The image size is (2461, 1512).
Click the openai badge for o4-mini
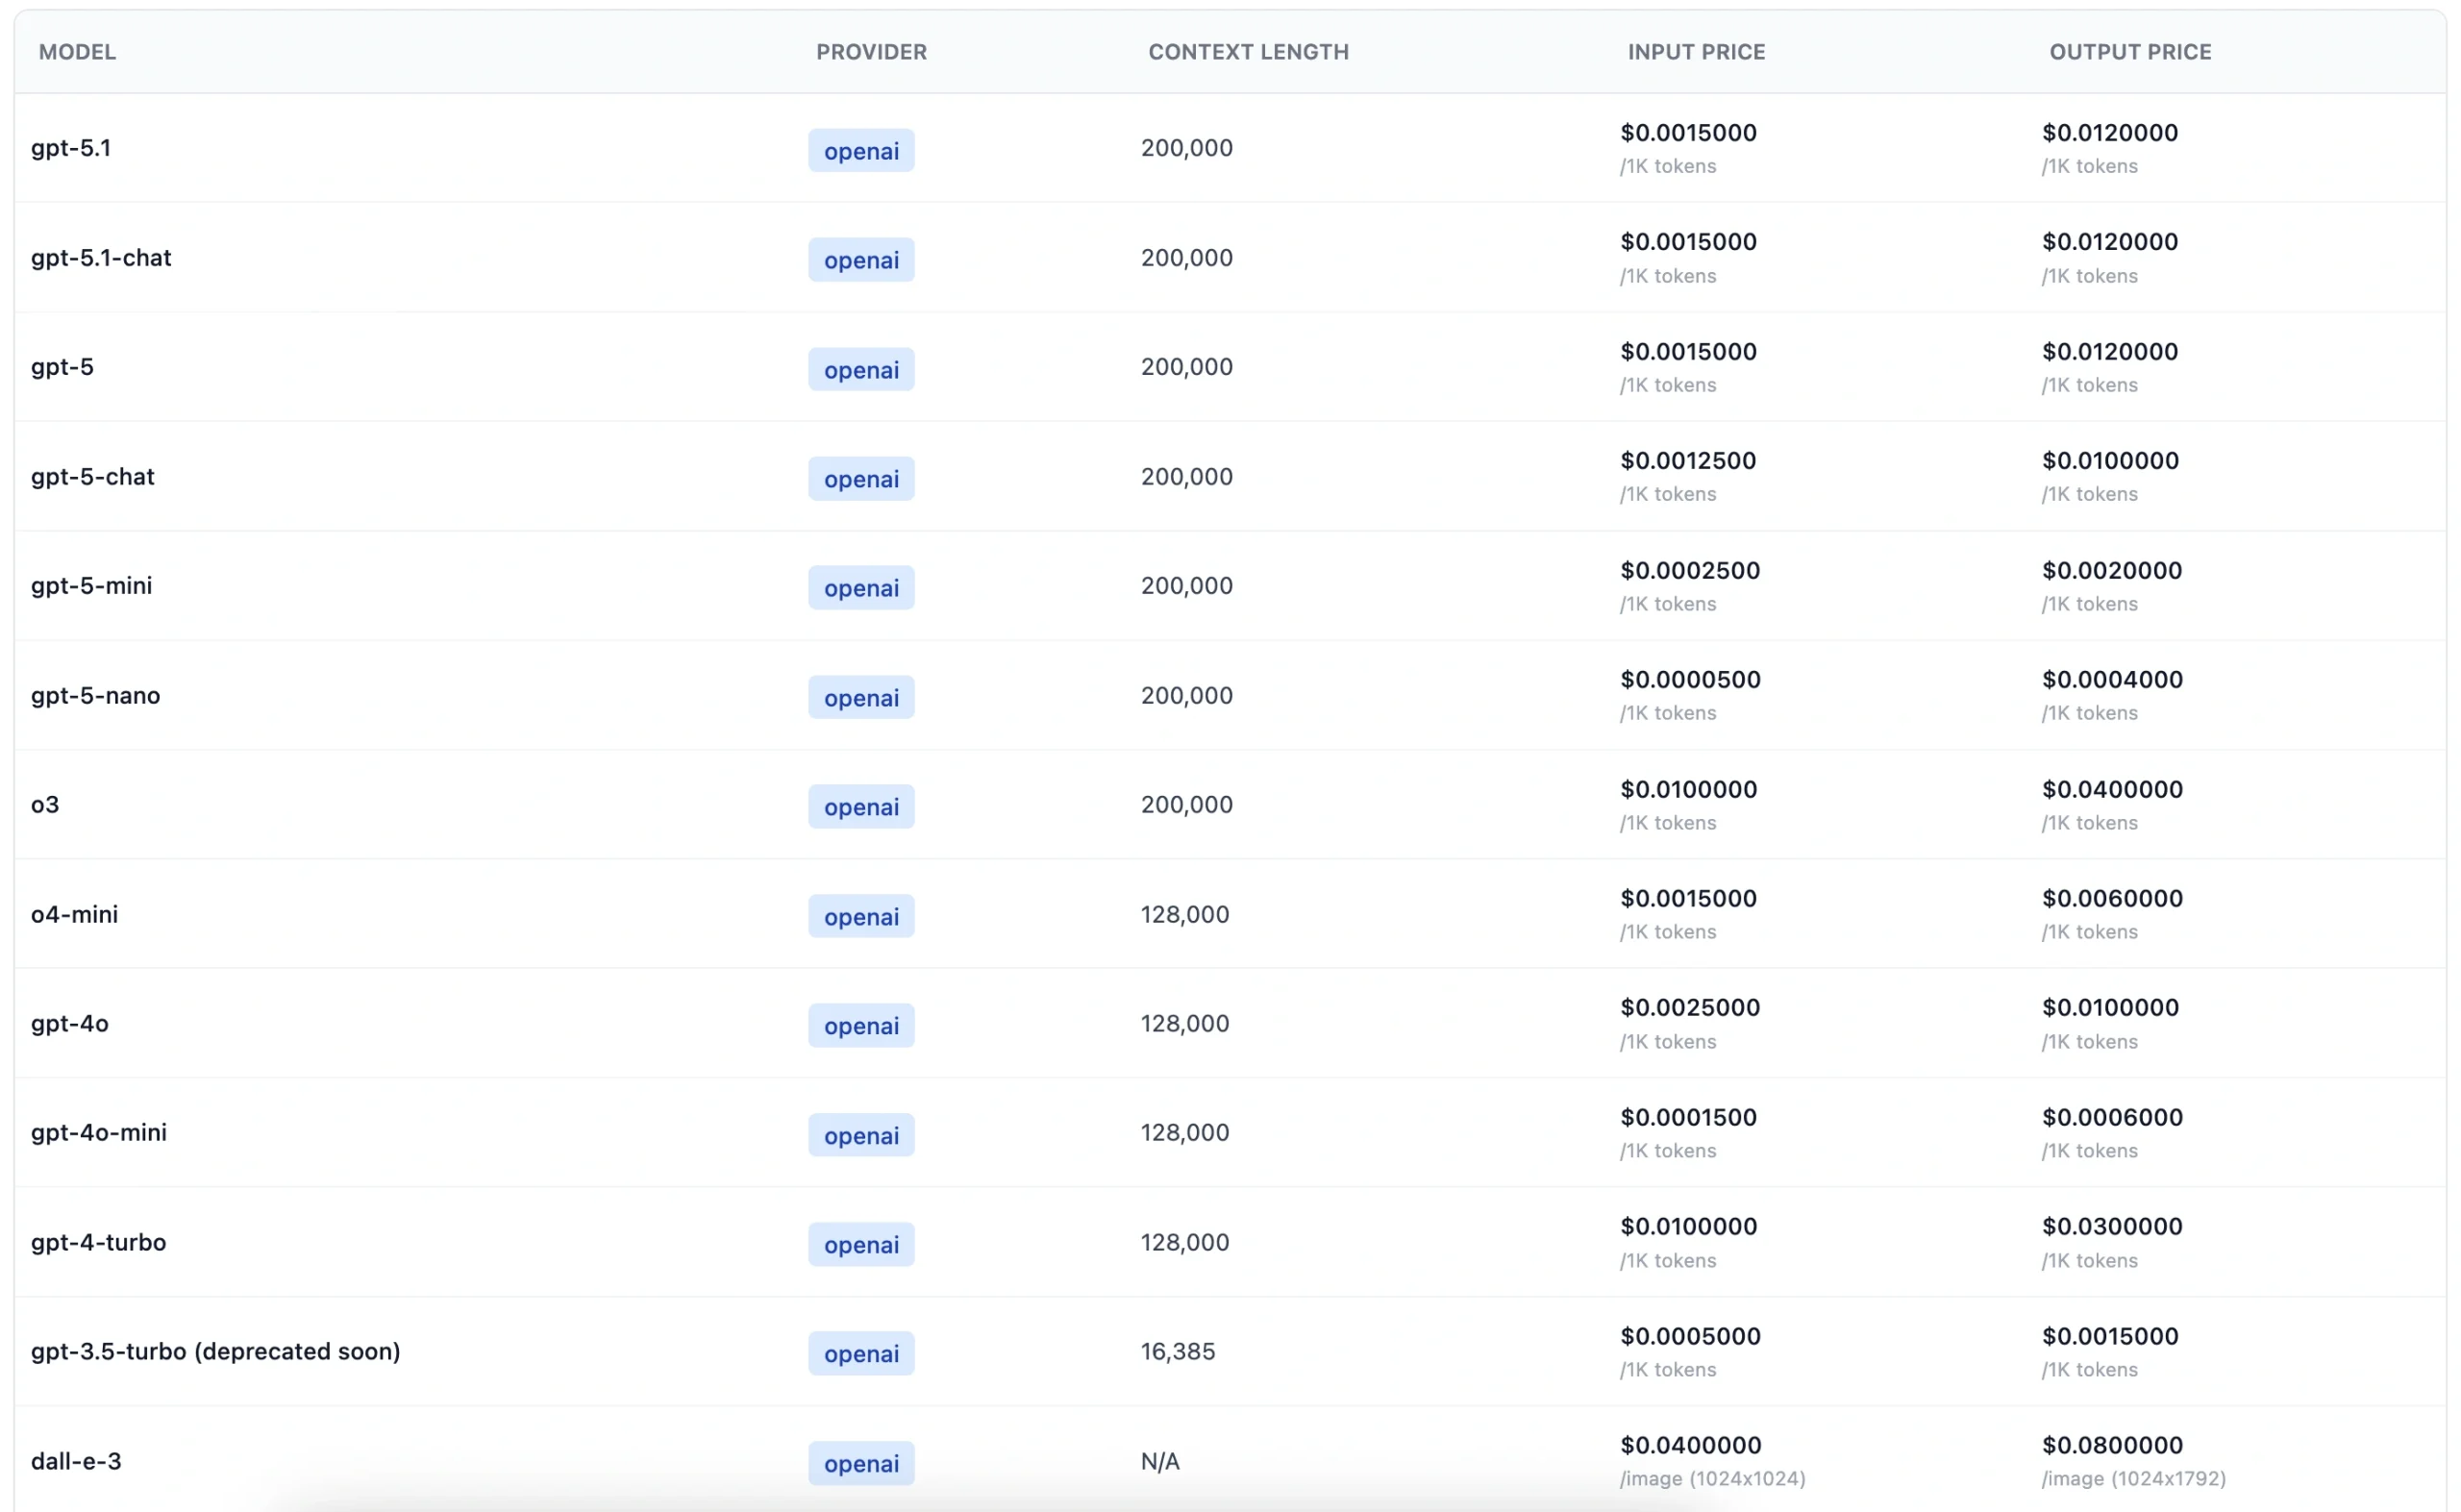click(x=861, y=917)
